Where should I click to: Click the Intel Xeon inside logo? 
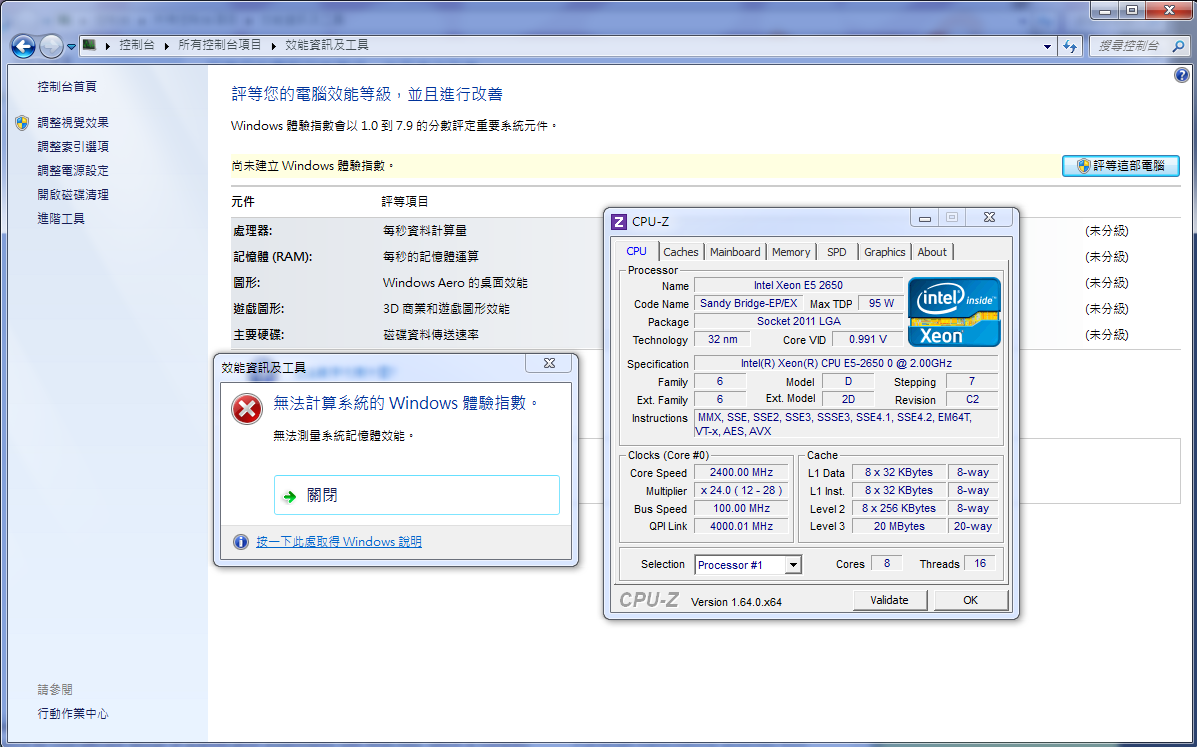954,312
